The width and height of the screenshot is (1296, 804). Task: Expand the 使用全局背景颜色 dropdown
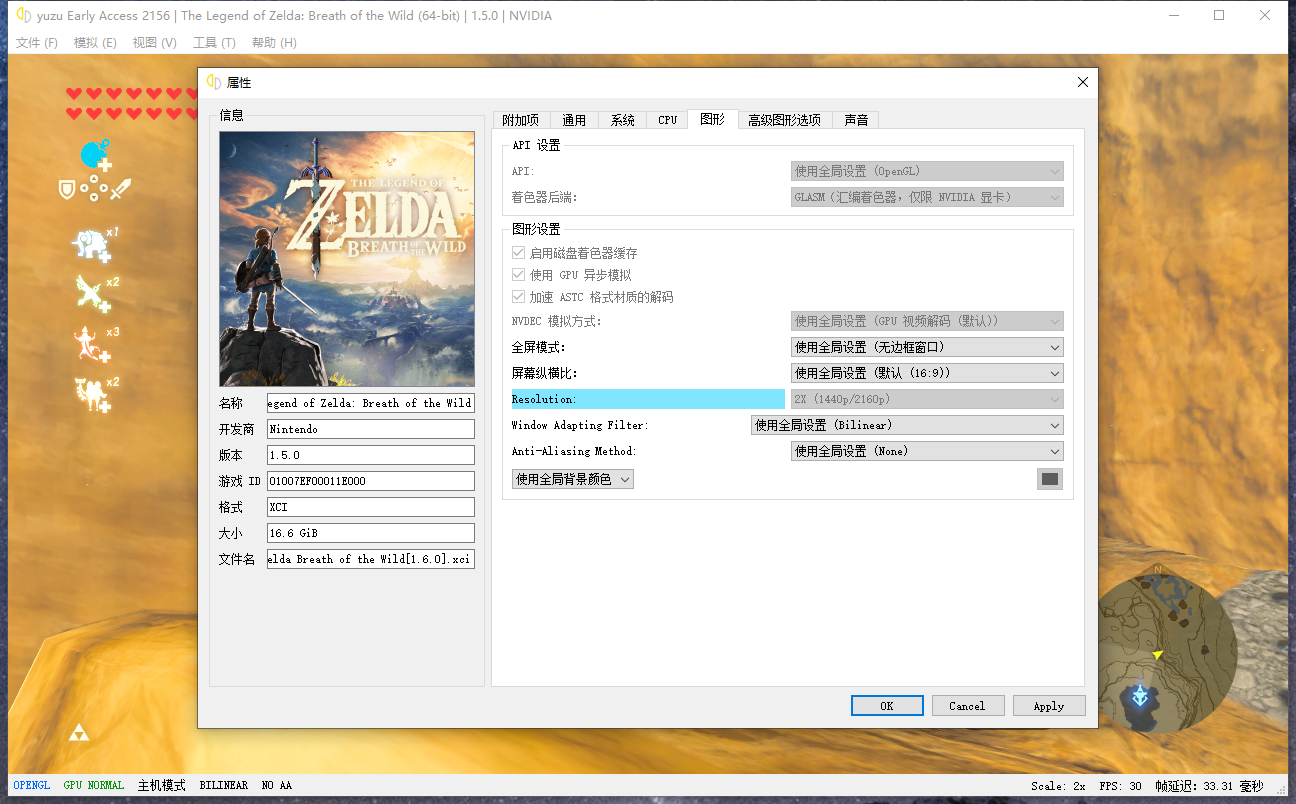coord(572,479)
